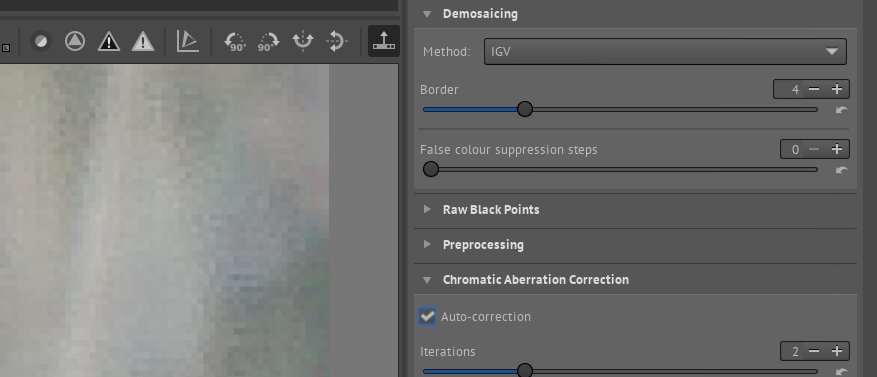
Task: Click the zoomed image preview area
Action: coord(164,220)
